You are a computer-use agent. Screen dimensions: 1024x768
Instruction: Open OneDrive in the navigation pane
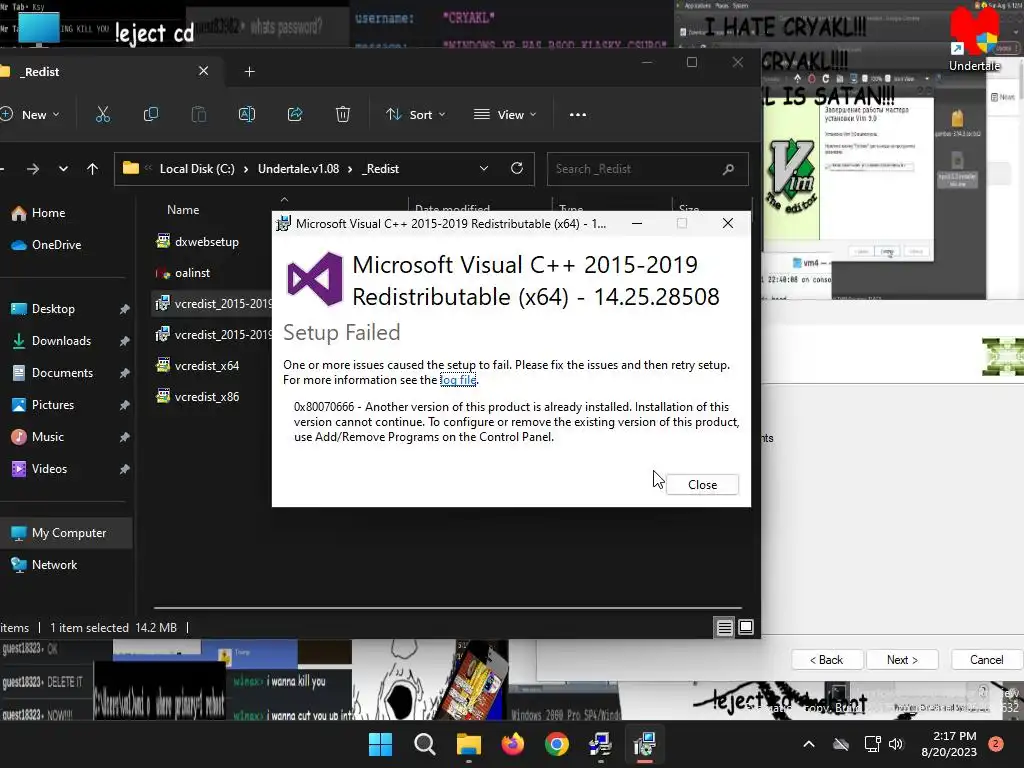(56, 245)
